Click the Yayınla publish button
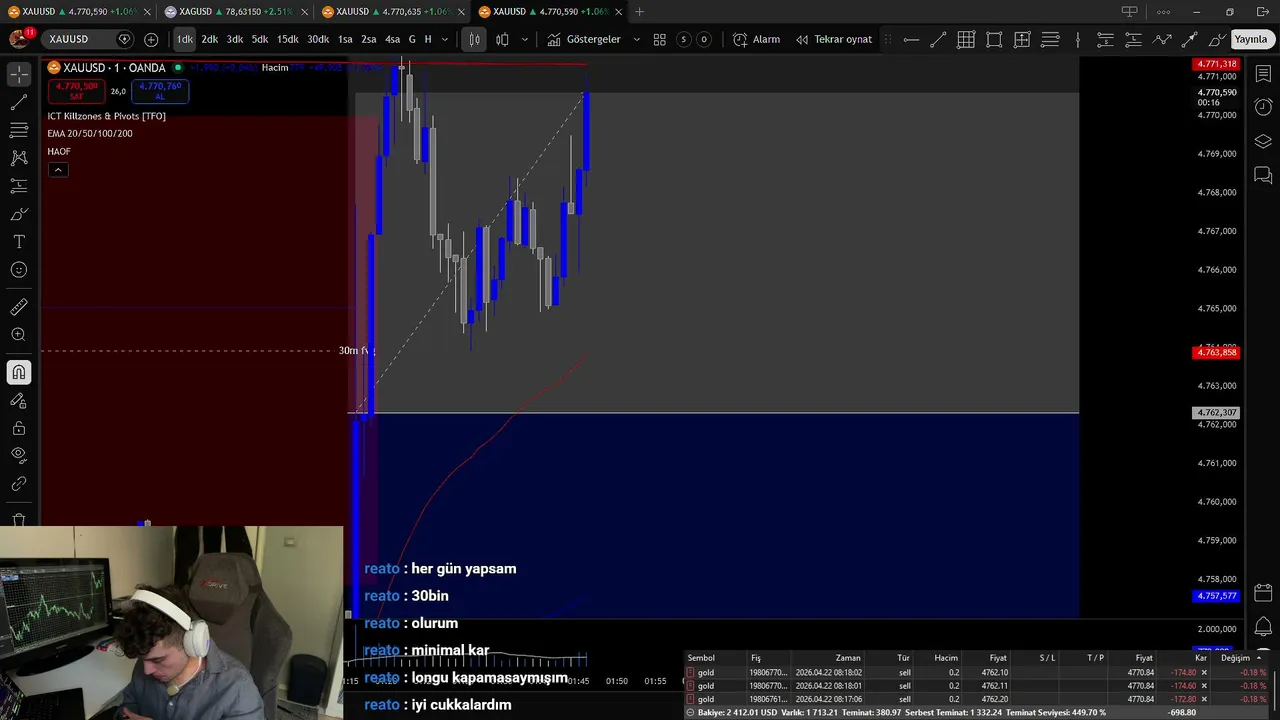This screenshot has height=720, width=1280. pos(1250,39)
